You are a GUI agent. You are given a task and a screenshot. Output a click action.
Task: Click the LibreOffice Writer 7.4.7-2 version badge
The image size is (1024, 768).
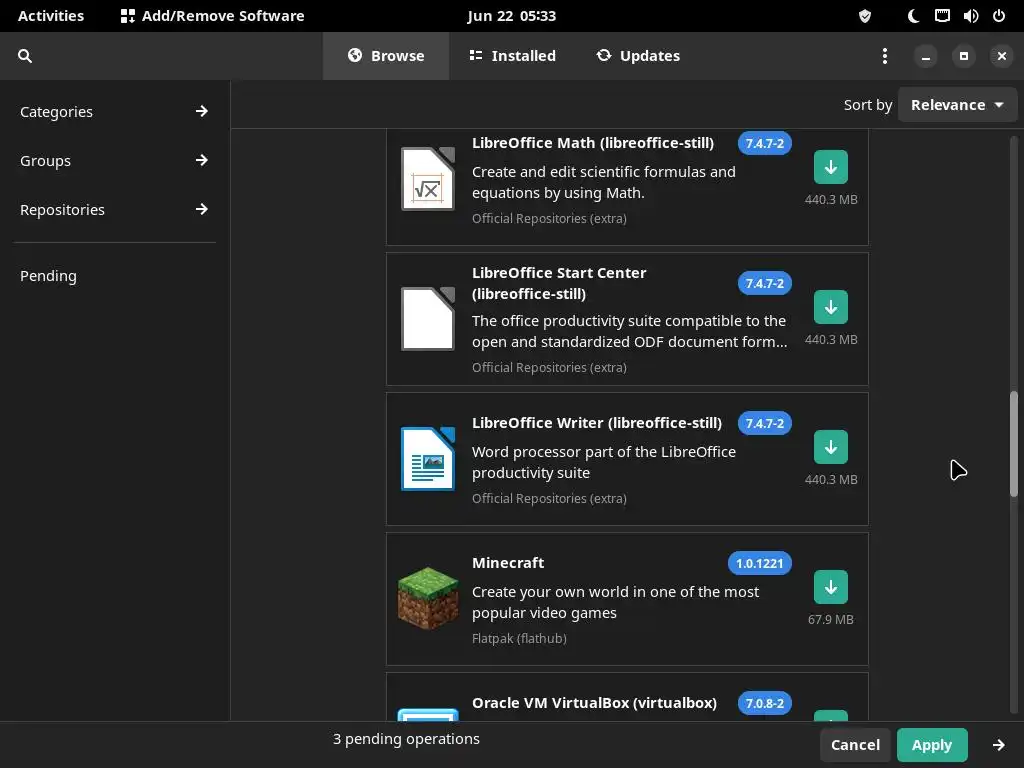765,423
